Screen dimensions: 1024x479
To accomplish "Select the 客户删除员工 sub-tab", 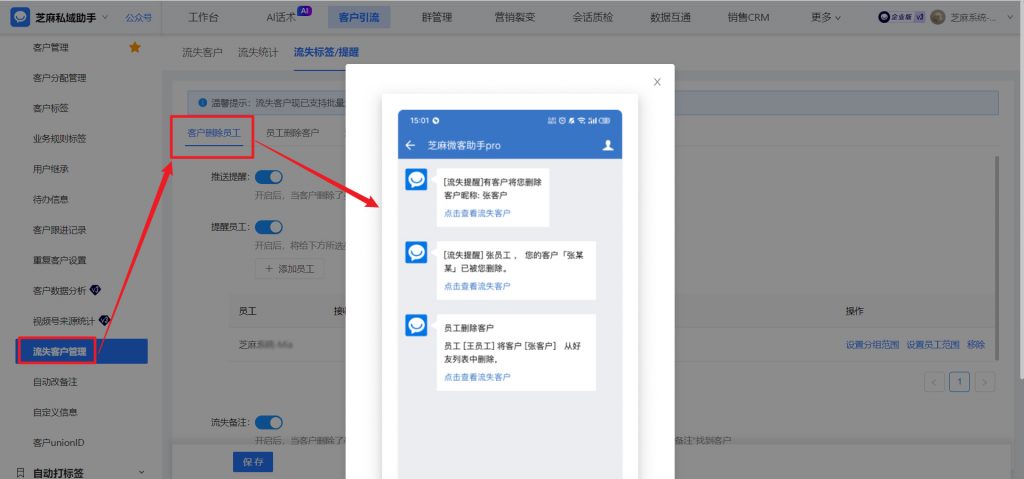I will [214, 133].
